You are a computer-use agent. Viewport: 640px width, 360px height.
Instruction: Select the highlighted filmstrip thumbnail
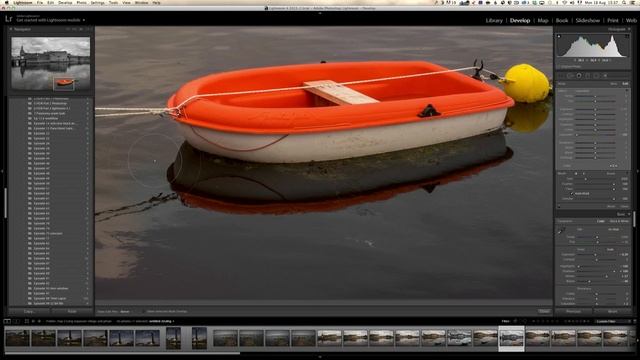point(511,338)
